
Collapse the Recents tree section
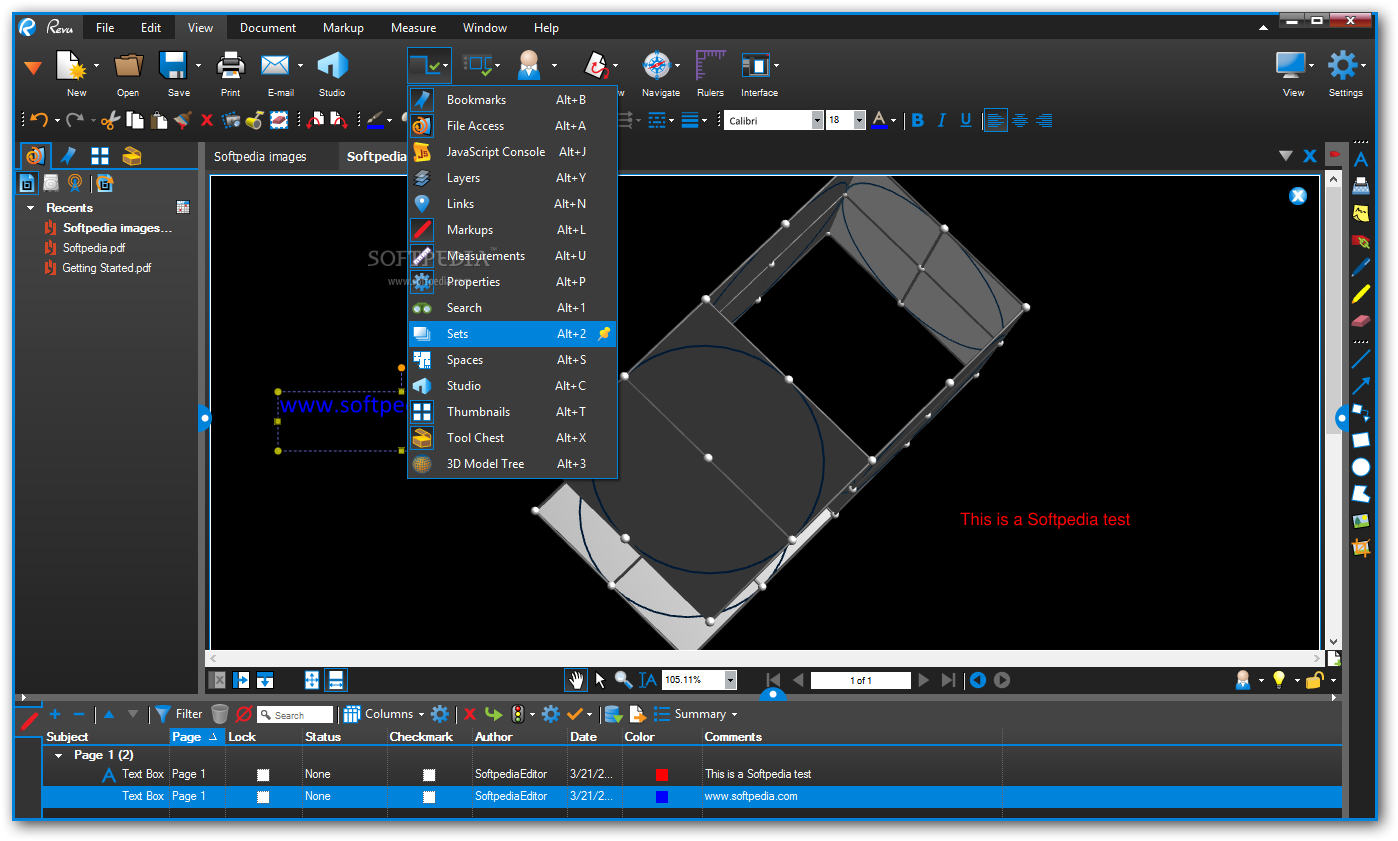tap(31, 208)
